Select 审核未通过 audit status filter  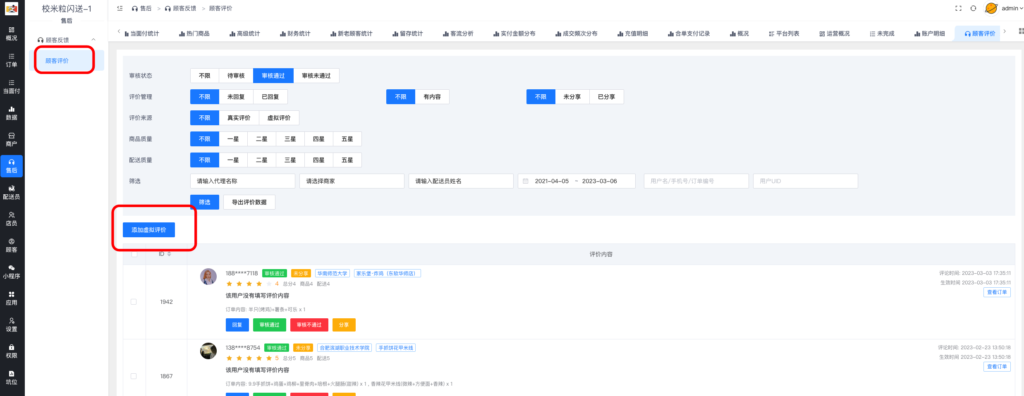[316, 76]
